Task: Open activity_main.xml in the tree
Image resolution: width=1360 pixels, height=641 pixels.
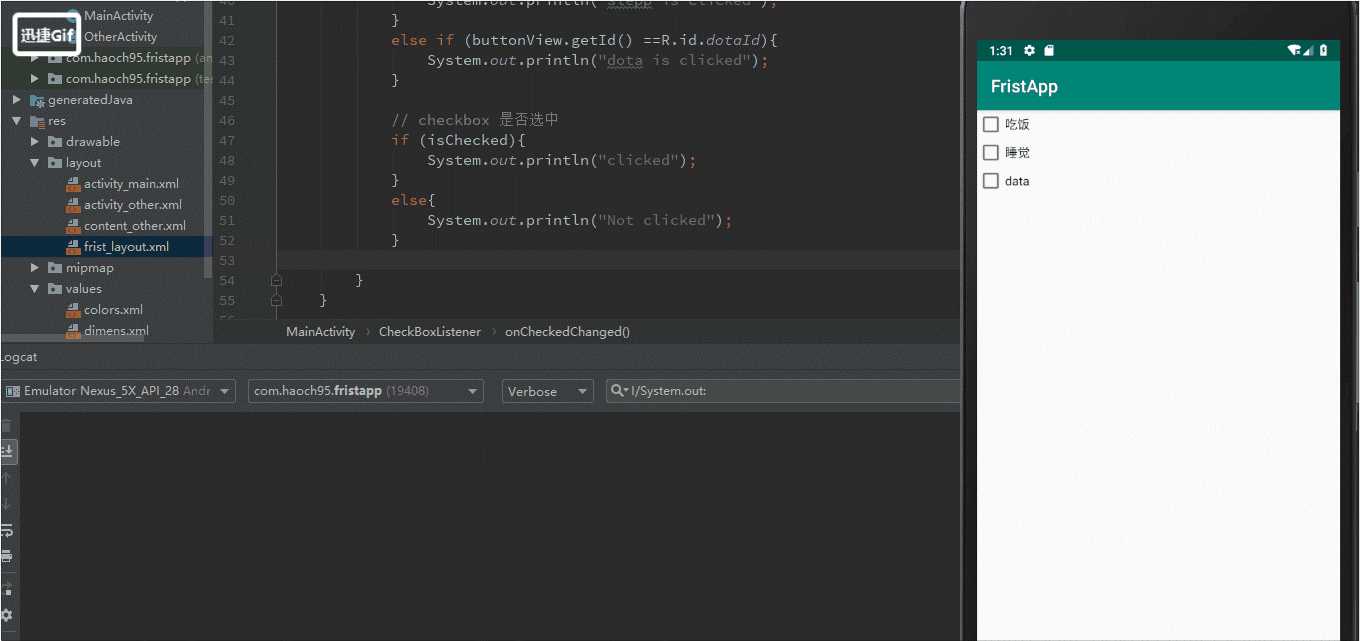Action: click(x=131, y=184)
